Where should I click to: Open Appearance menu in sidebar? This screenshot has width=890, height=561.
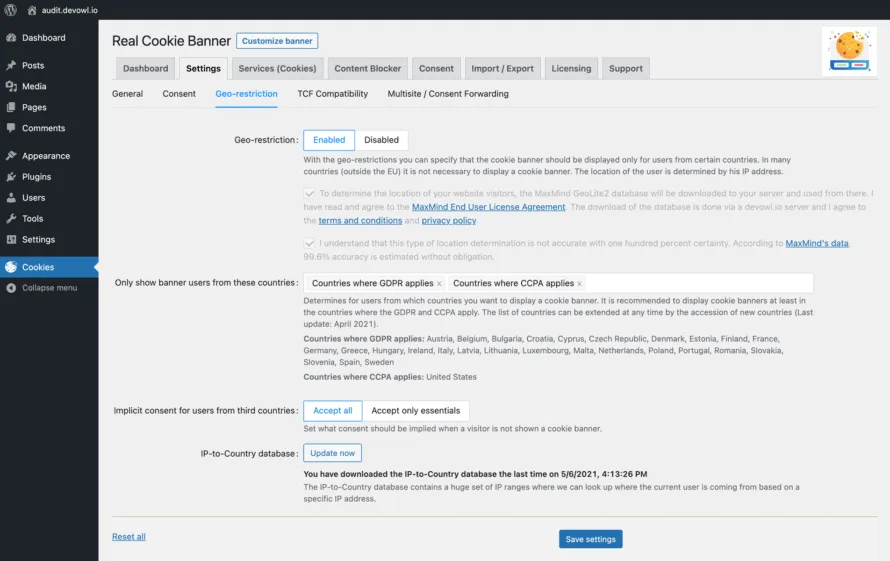[x=45, y=156]
